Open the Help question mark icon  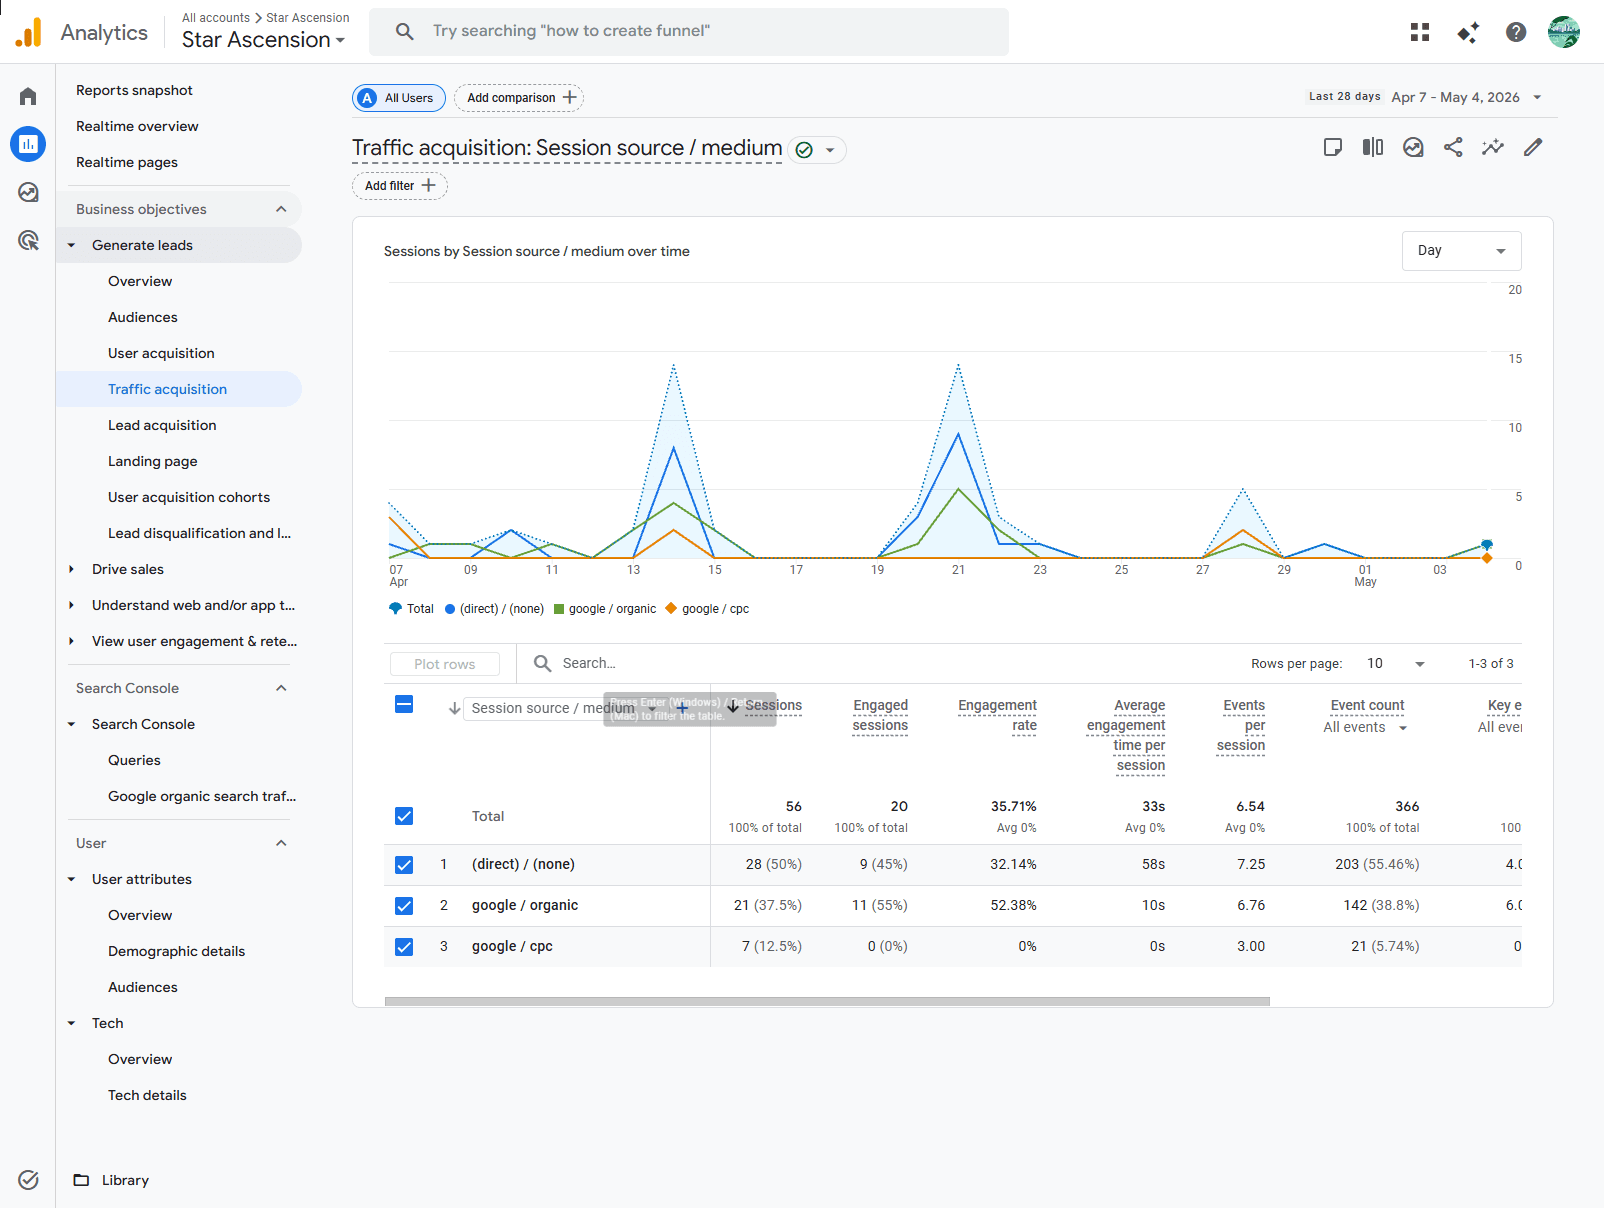coord(1516,32)
